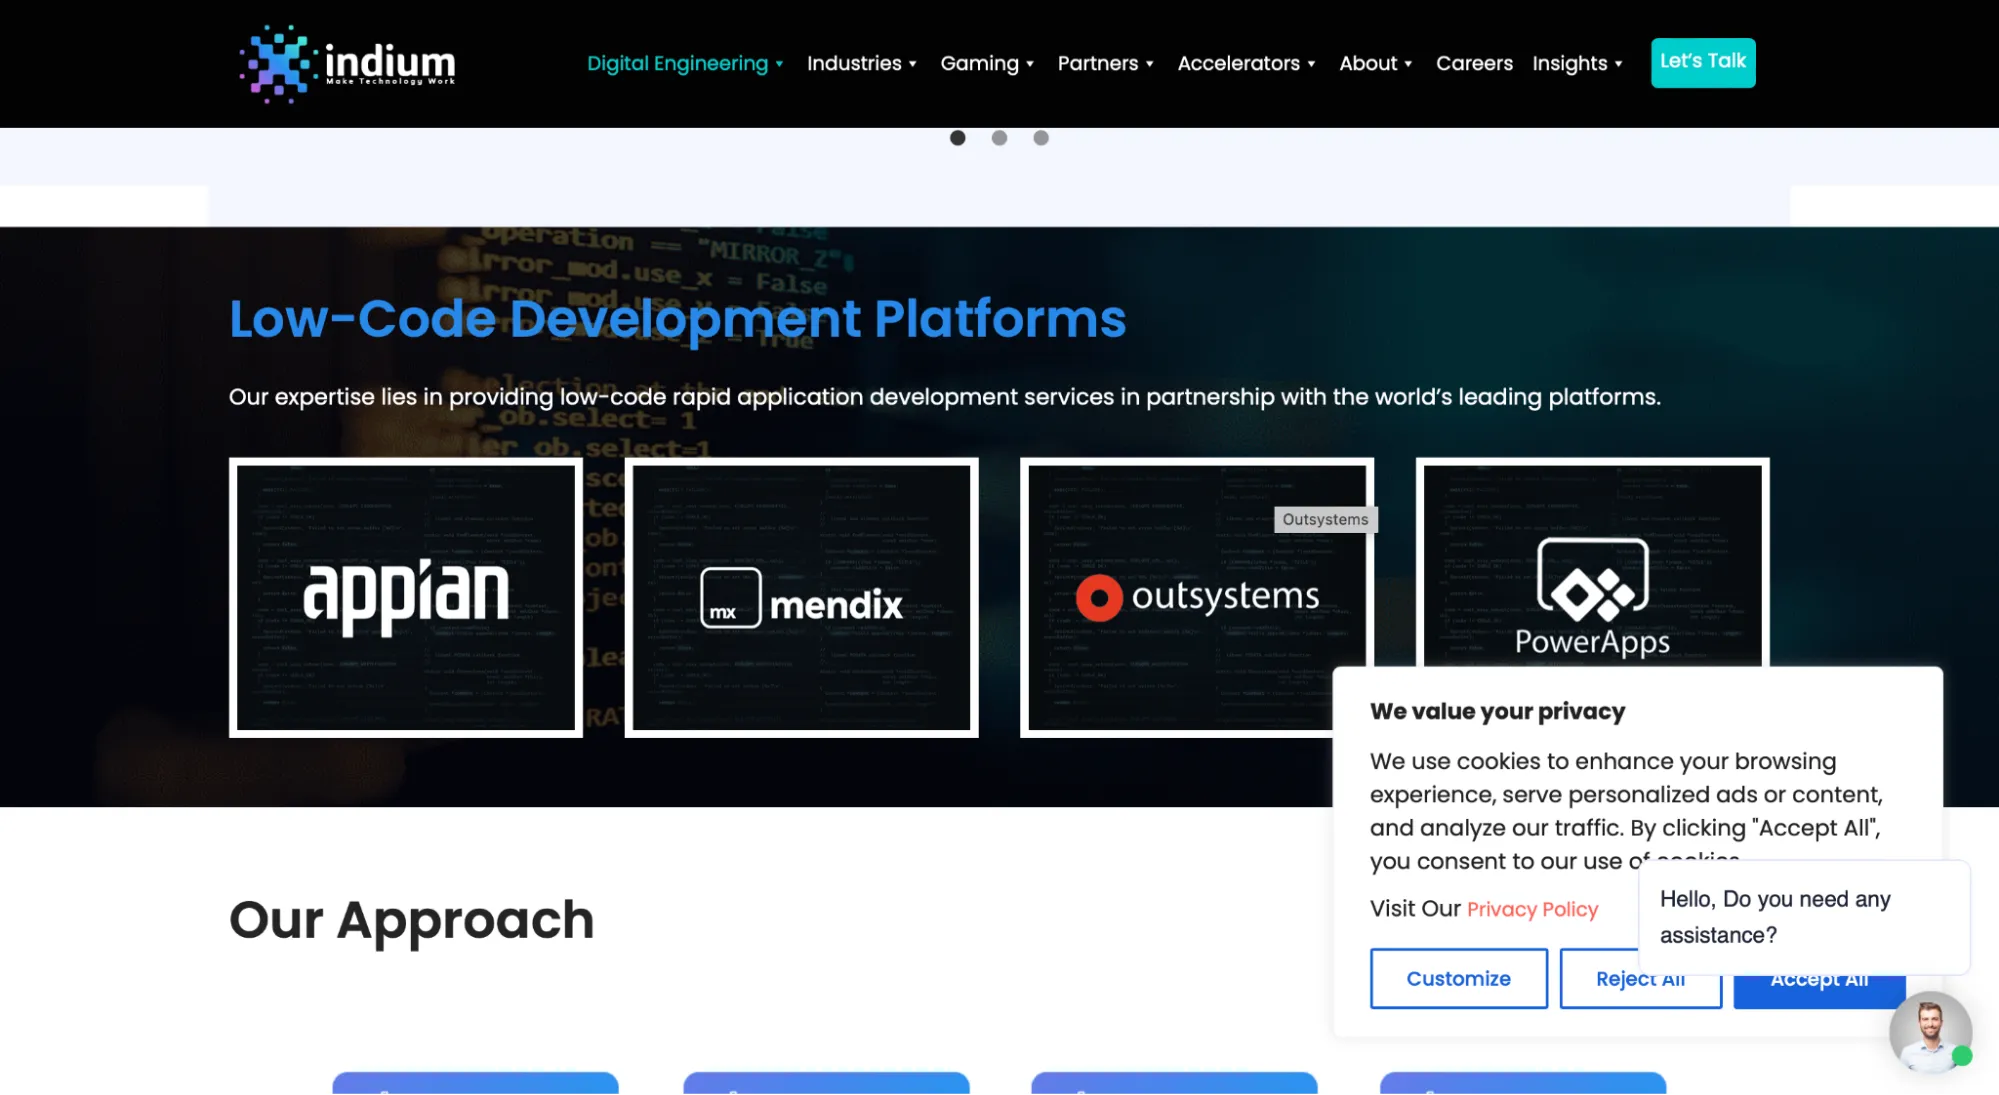This screenshot has width=1999, height=1095.
Task: Open the Mendix platform card
Action: click(x=802, y=598)
